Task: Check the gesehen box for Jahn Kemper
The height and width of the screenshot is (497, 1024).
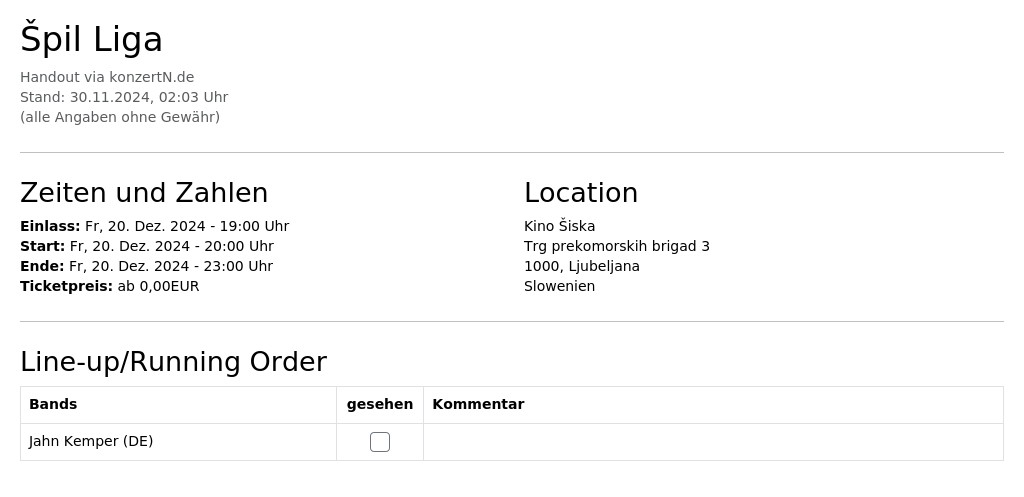Action: click(379, 442)
